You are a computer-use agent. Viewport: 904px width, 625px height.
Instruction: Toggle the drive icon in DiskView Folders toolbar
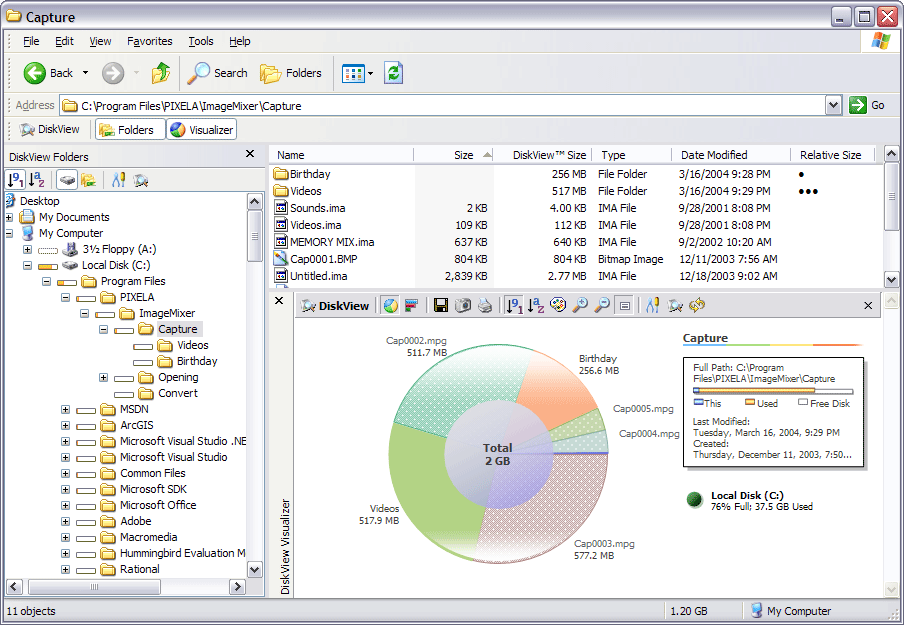pyautogui.click(x=67, y=180)
